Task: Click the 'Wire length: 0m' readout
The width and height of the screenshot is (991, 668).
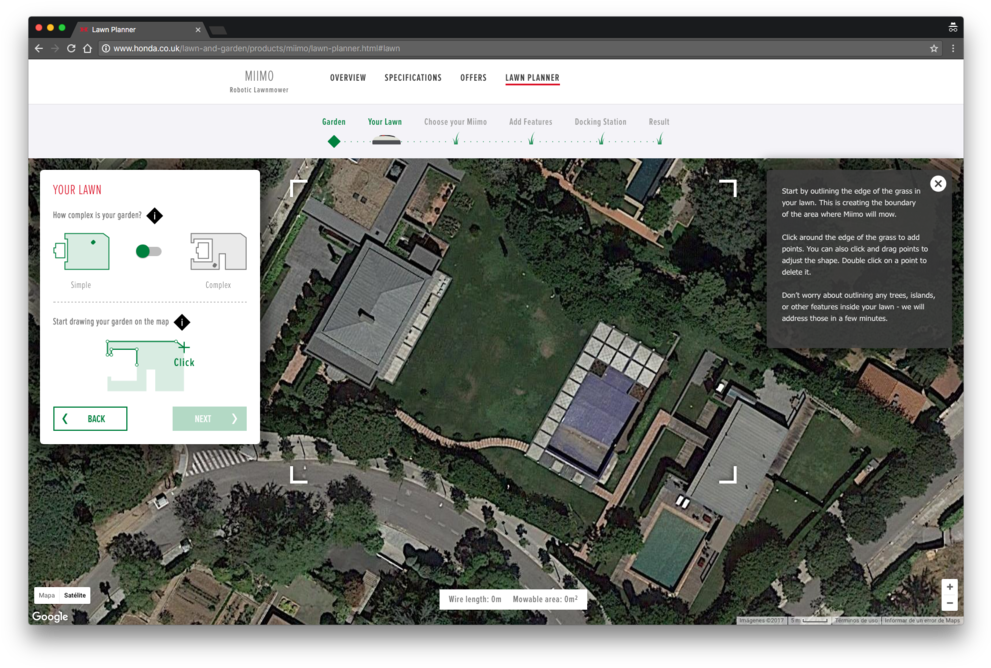Action: pyautogui.click(x=475, y=599)
